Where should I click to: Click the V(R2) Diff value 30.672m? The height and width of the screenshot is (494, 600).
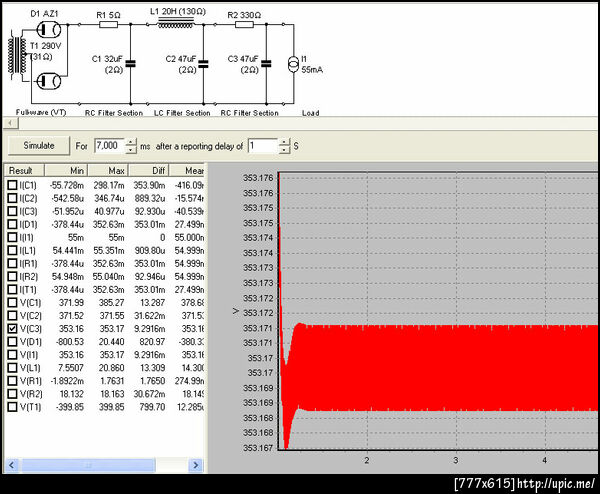tap(149, 394)
